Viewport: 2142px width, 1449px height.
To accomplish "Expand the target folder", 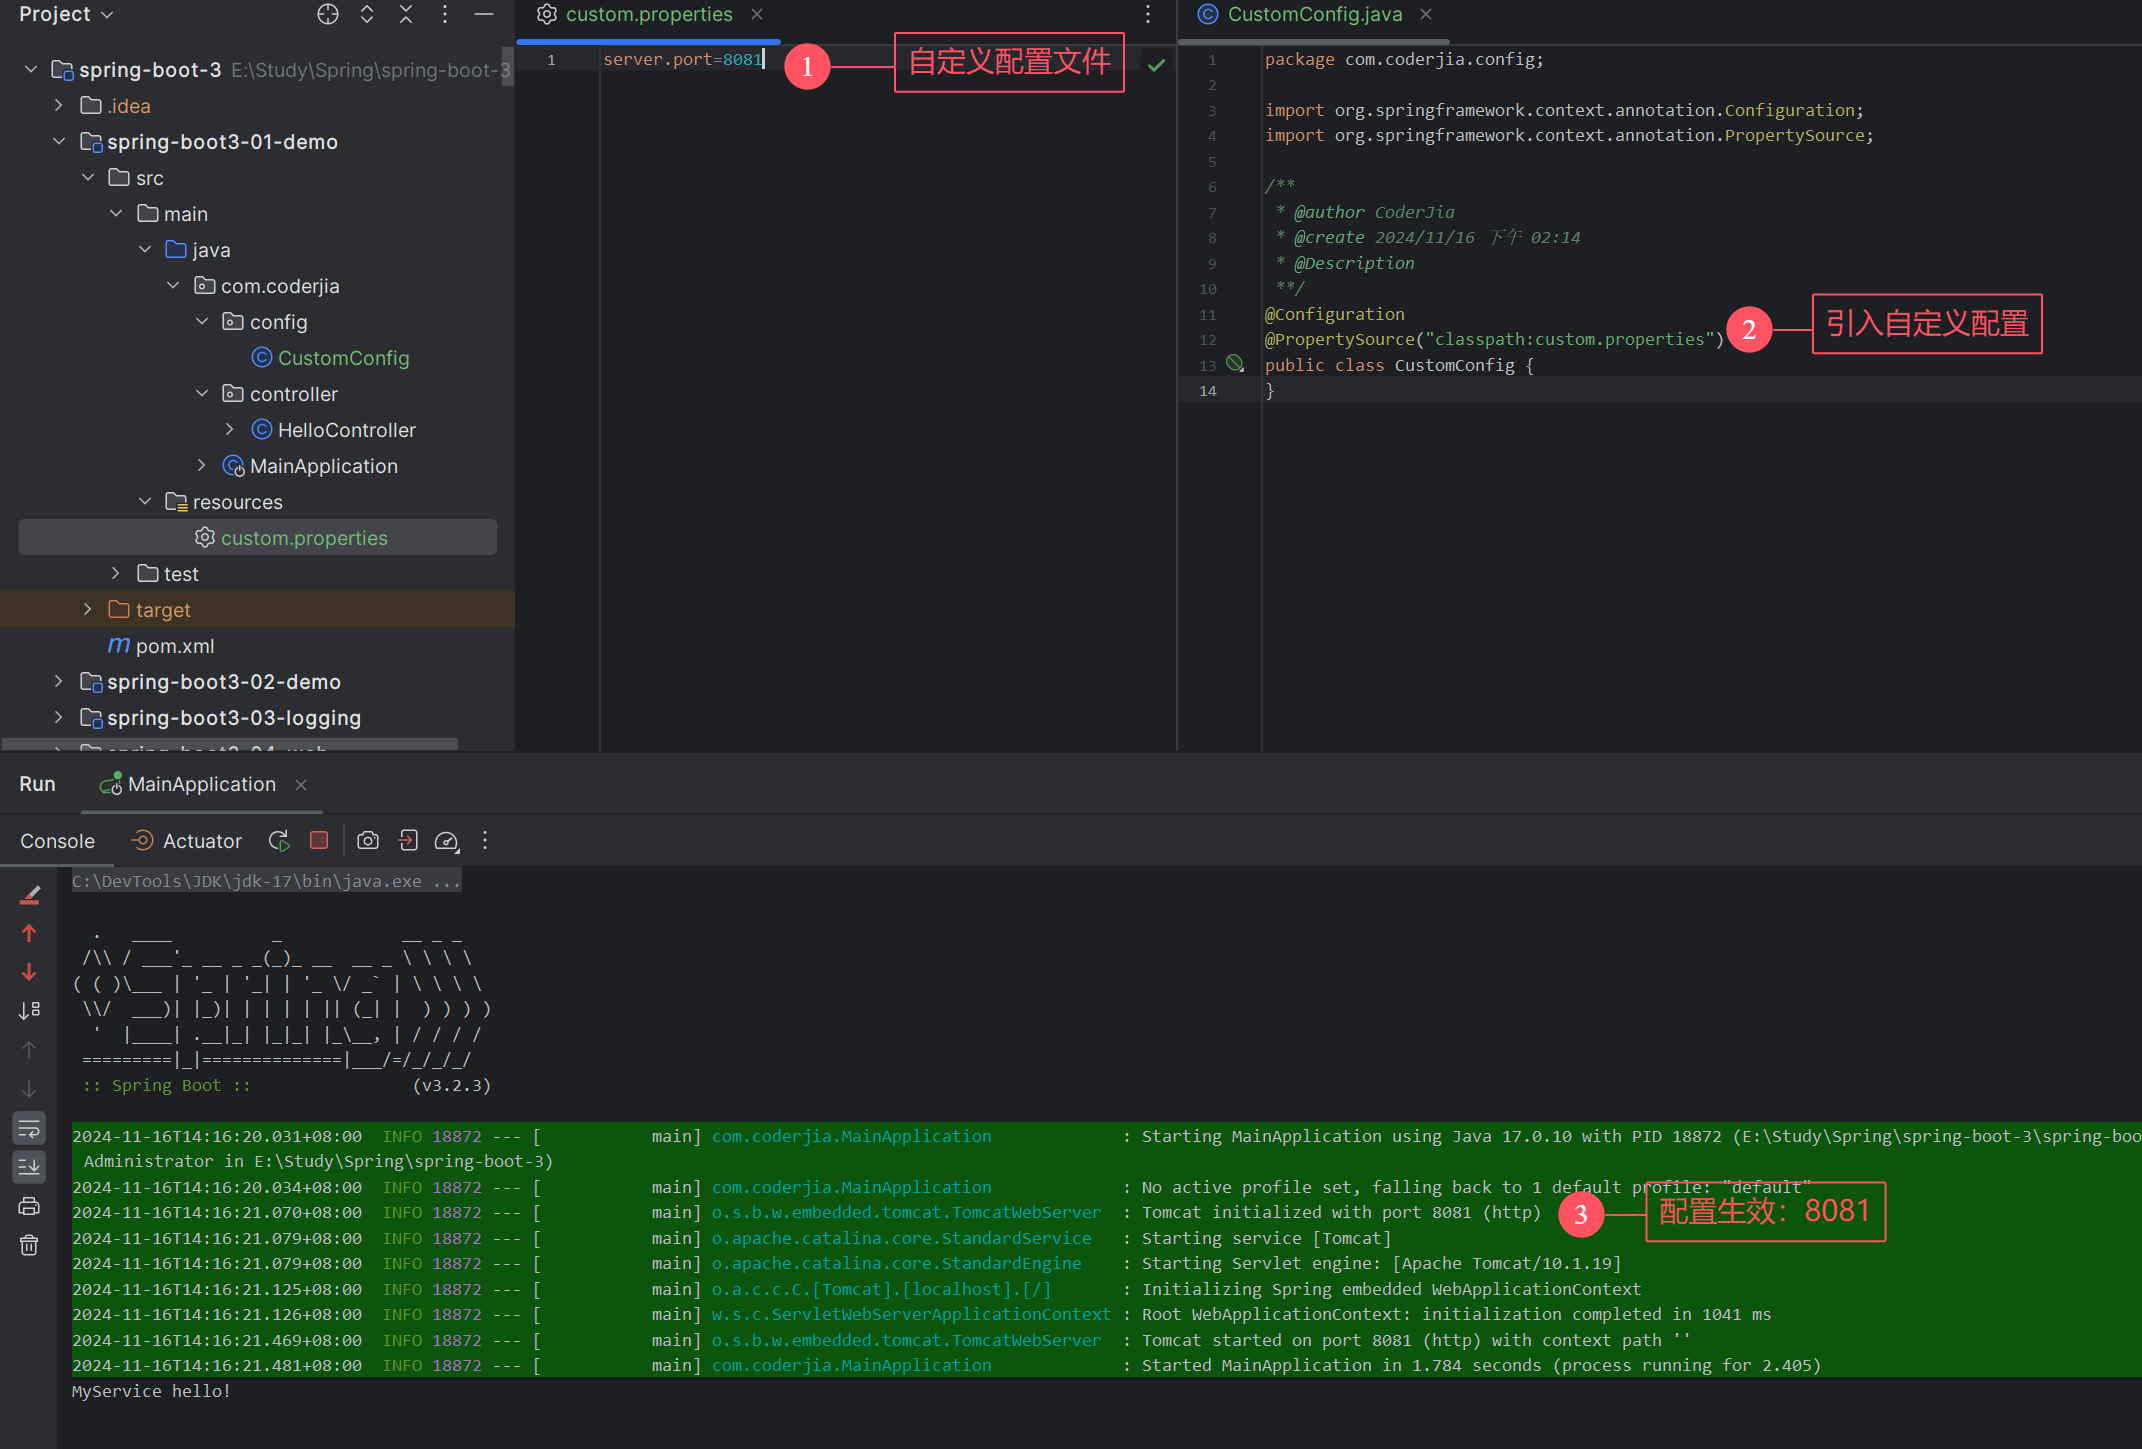I will [x=88, y=609].
